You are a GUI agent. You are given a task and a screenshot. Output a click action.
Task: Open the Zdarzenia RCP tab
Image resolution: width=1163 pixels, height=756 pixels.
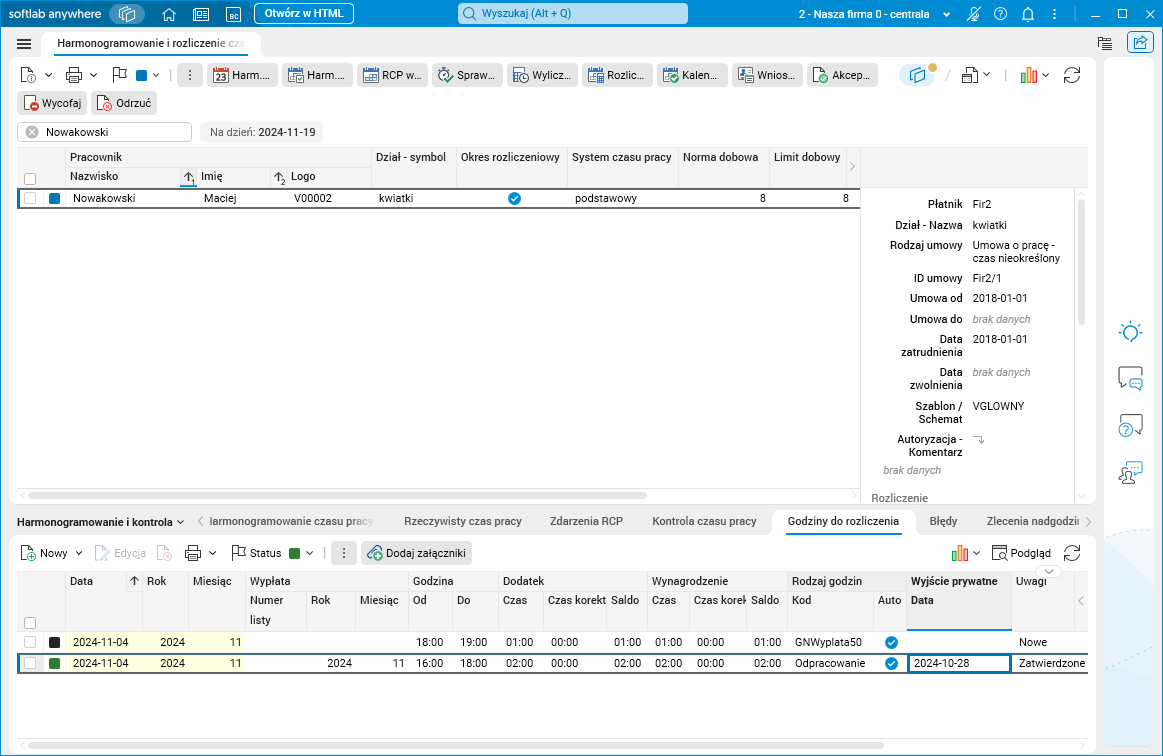pos(586,521)
